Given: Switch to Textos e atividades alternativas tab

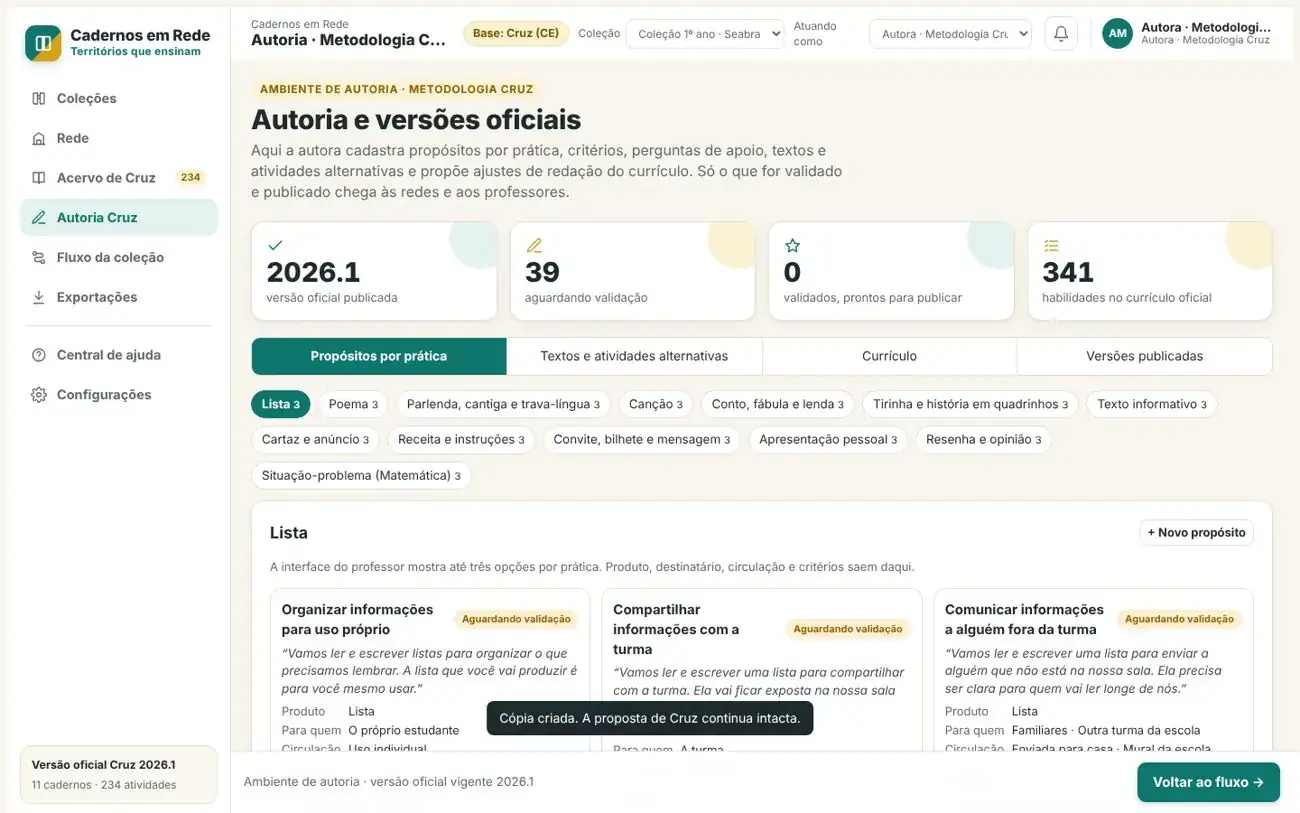Looking at the screenshot, I should 634,356.
